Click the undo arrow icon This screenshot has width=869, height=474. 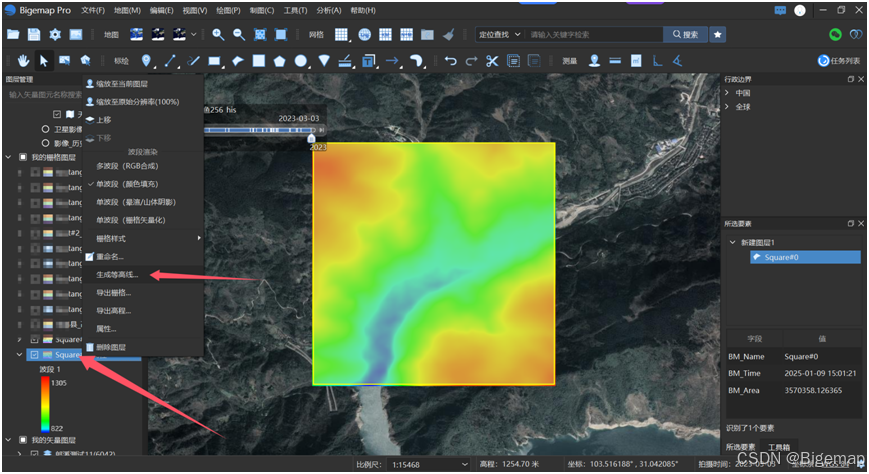coord(451,60)
